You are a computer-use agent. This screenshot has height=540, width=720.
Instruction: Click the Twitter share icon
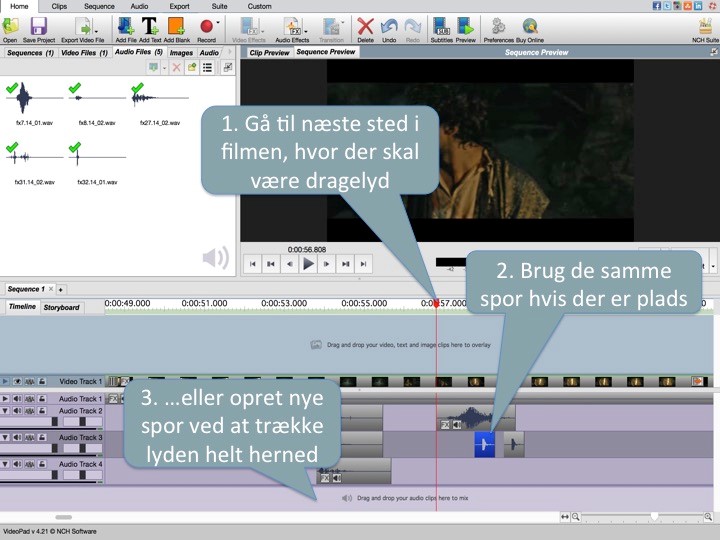point(667,6)
